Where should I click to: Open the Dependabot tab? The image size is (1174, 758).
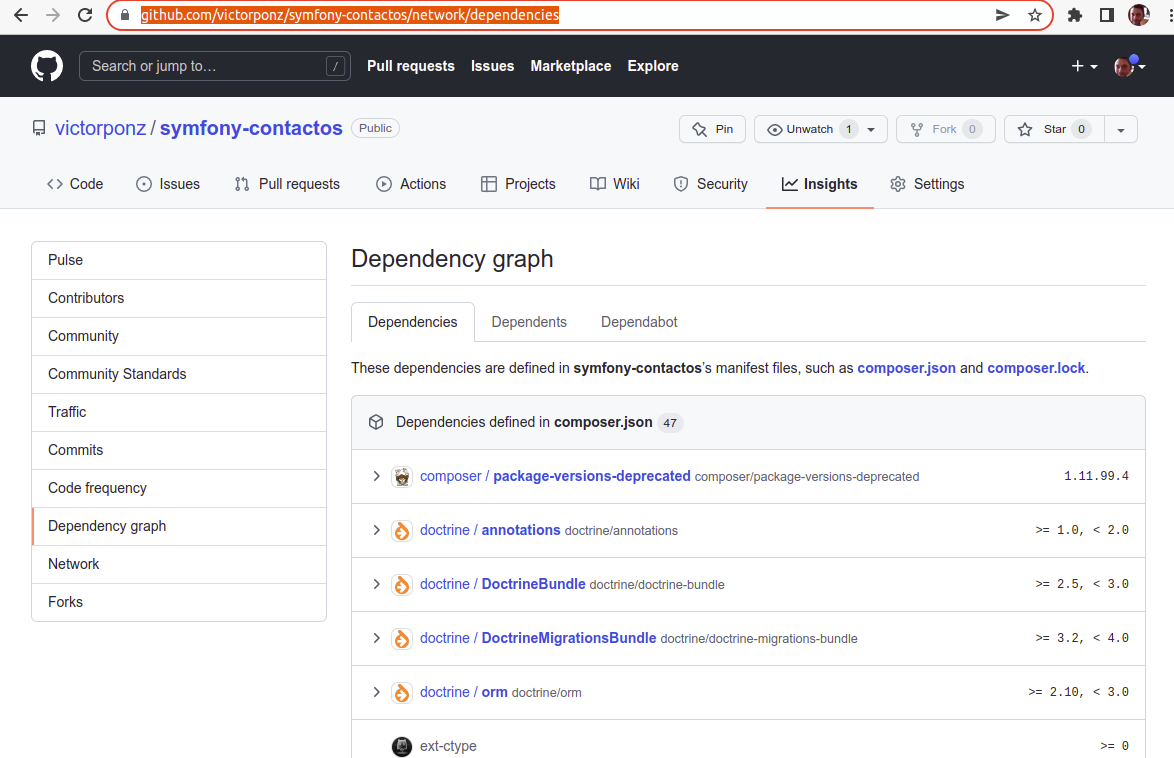[x=639, y=322]
